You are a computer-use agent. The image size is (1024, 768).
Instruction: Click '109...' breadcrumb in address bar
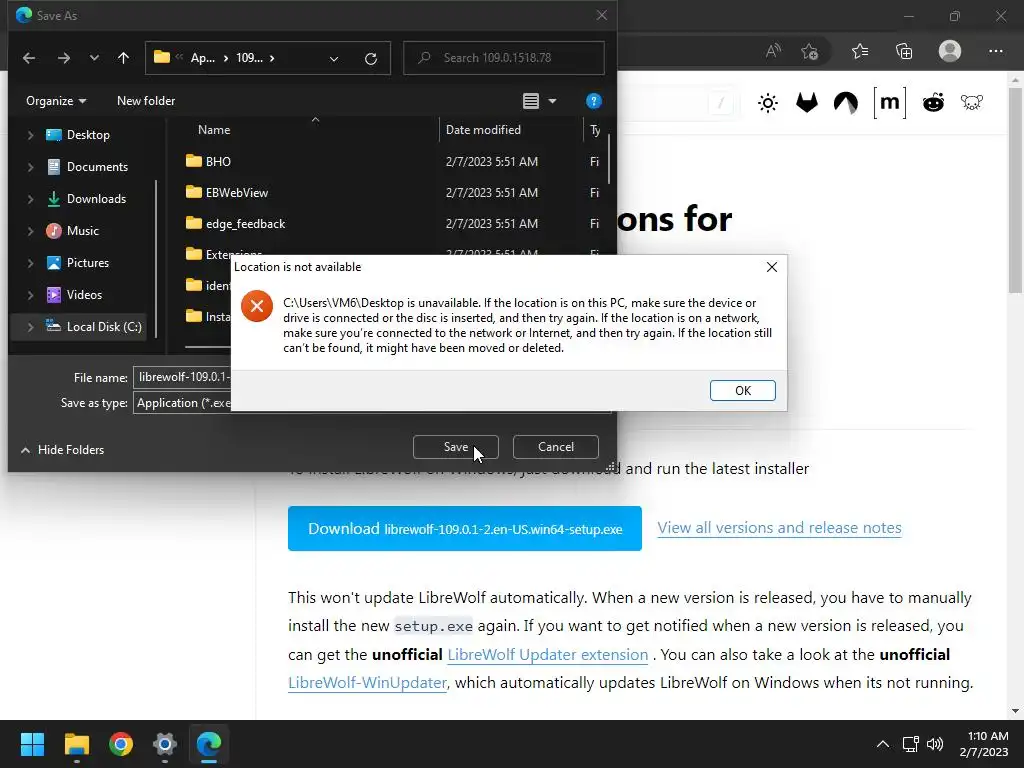pyautogui.click(x=249, y=58)
